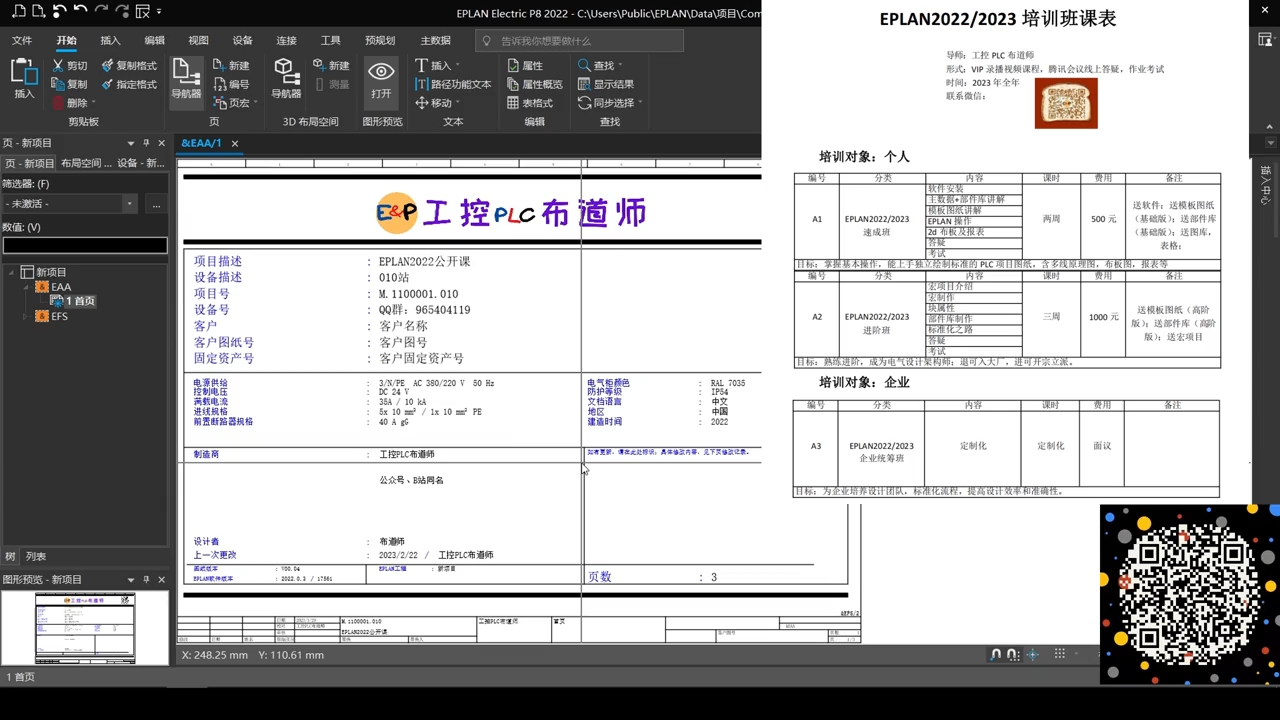Switch to Master Data (主数据) ribbon tab

(435, 41)
